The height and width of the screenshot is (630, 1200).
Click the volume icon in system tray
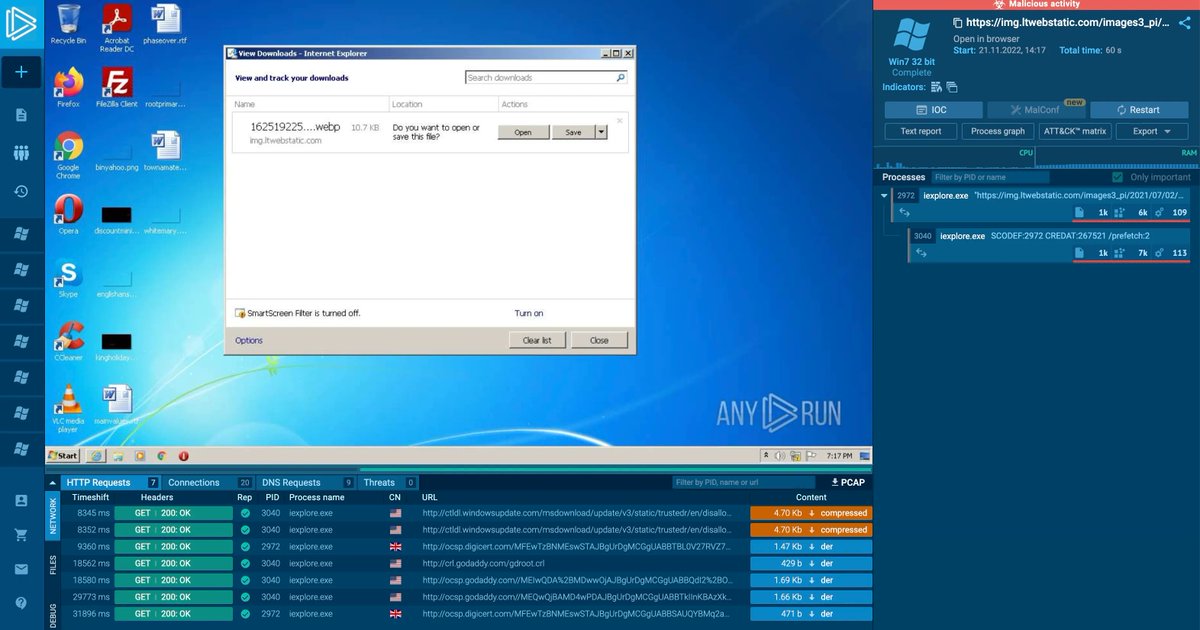[781, 456]
